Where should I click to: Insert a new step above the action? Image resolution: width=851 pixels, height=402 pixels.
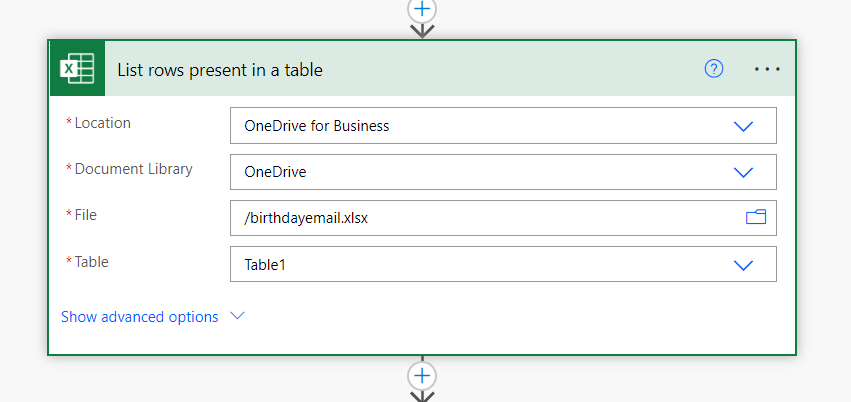pos(422,8)
